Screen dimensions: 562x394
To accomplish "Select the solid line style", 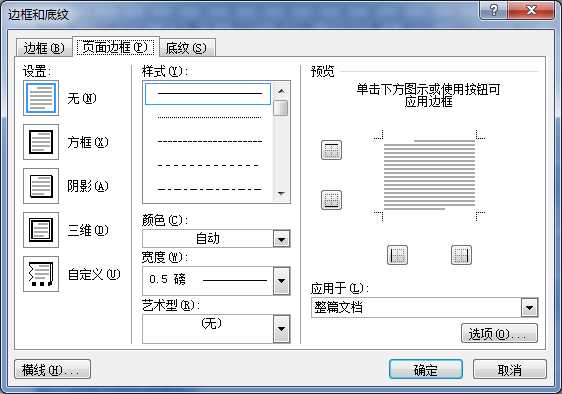I will [x=208, y=94].
